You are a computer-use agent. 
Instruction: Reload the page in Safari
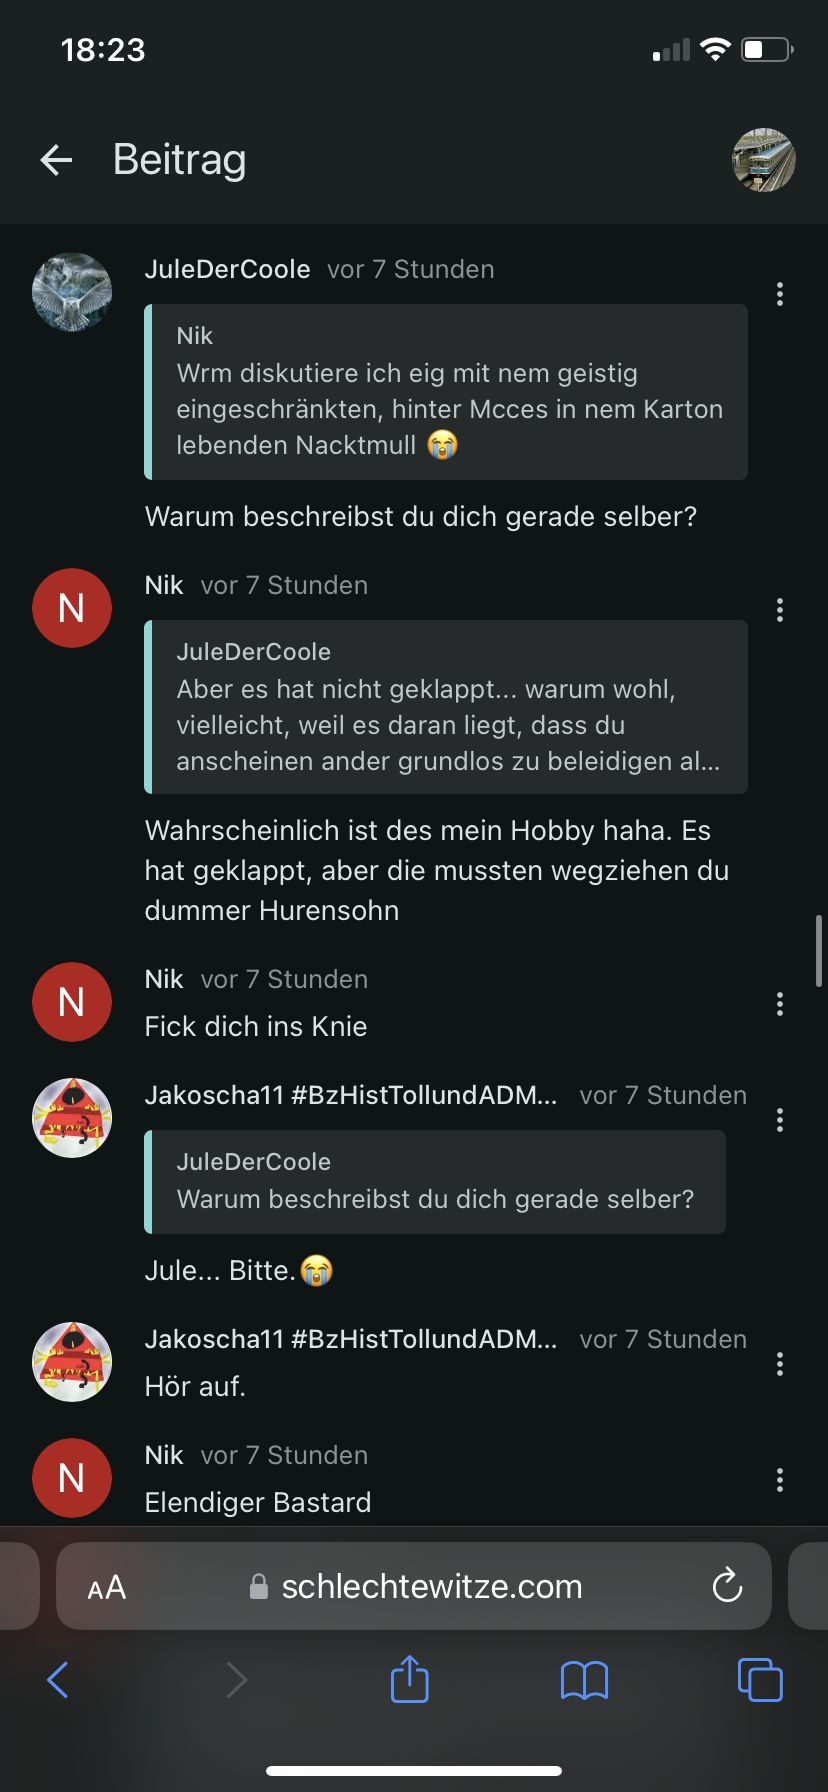pos(727,1585)
